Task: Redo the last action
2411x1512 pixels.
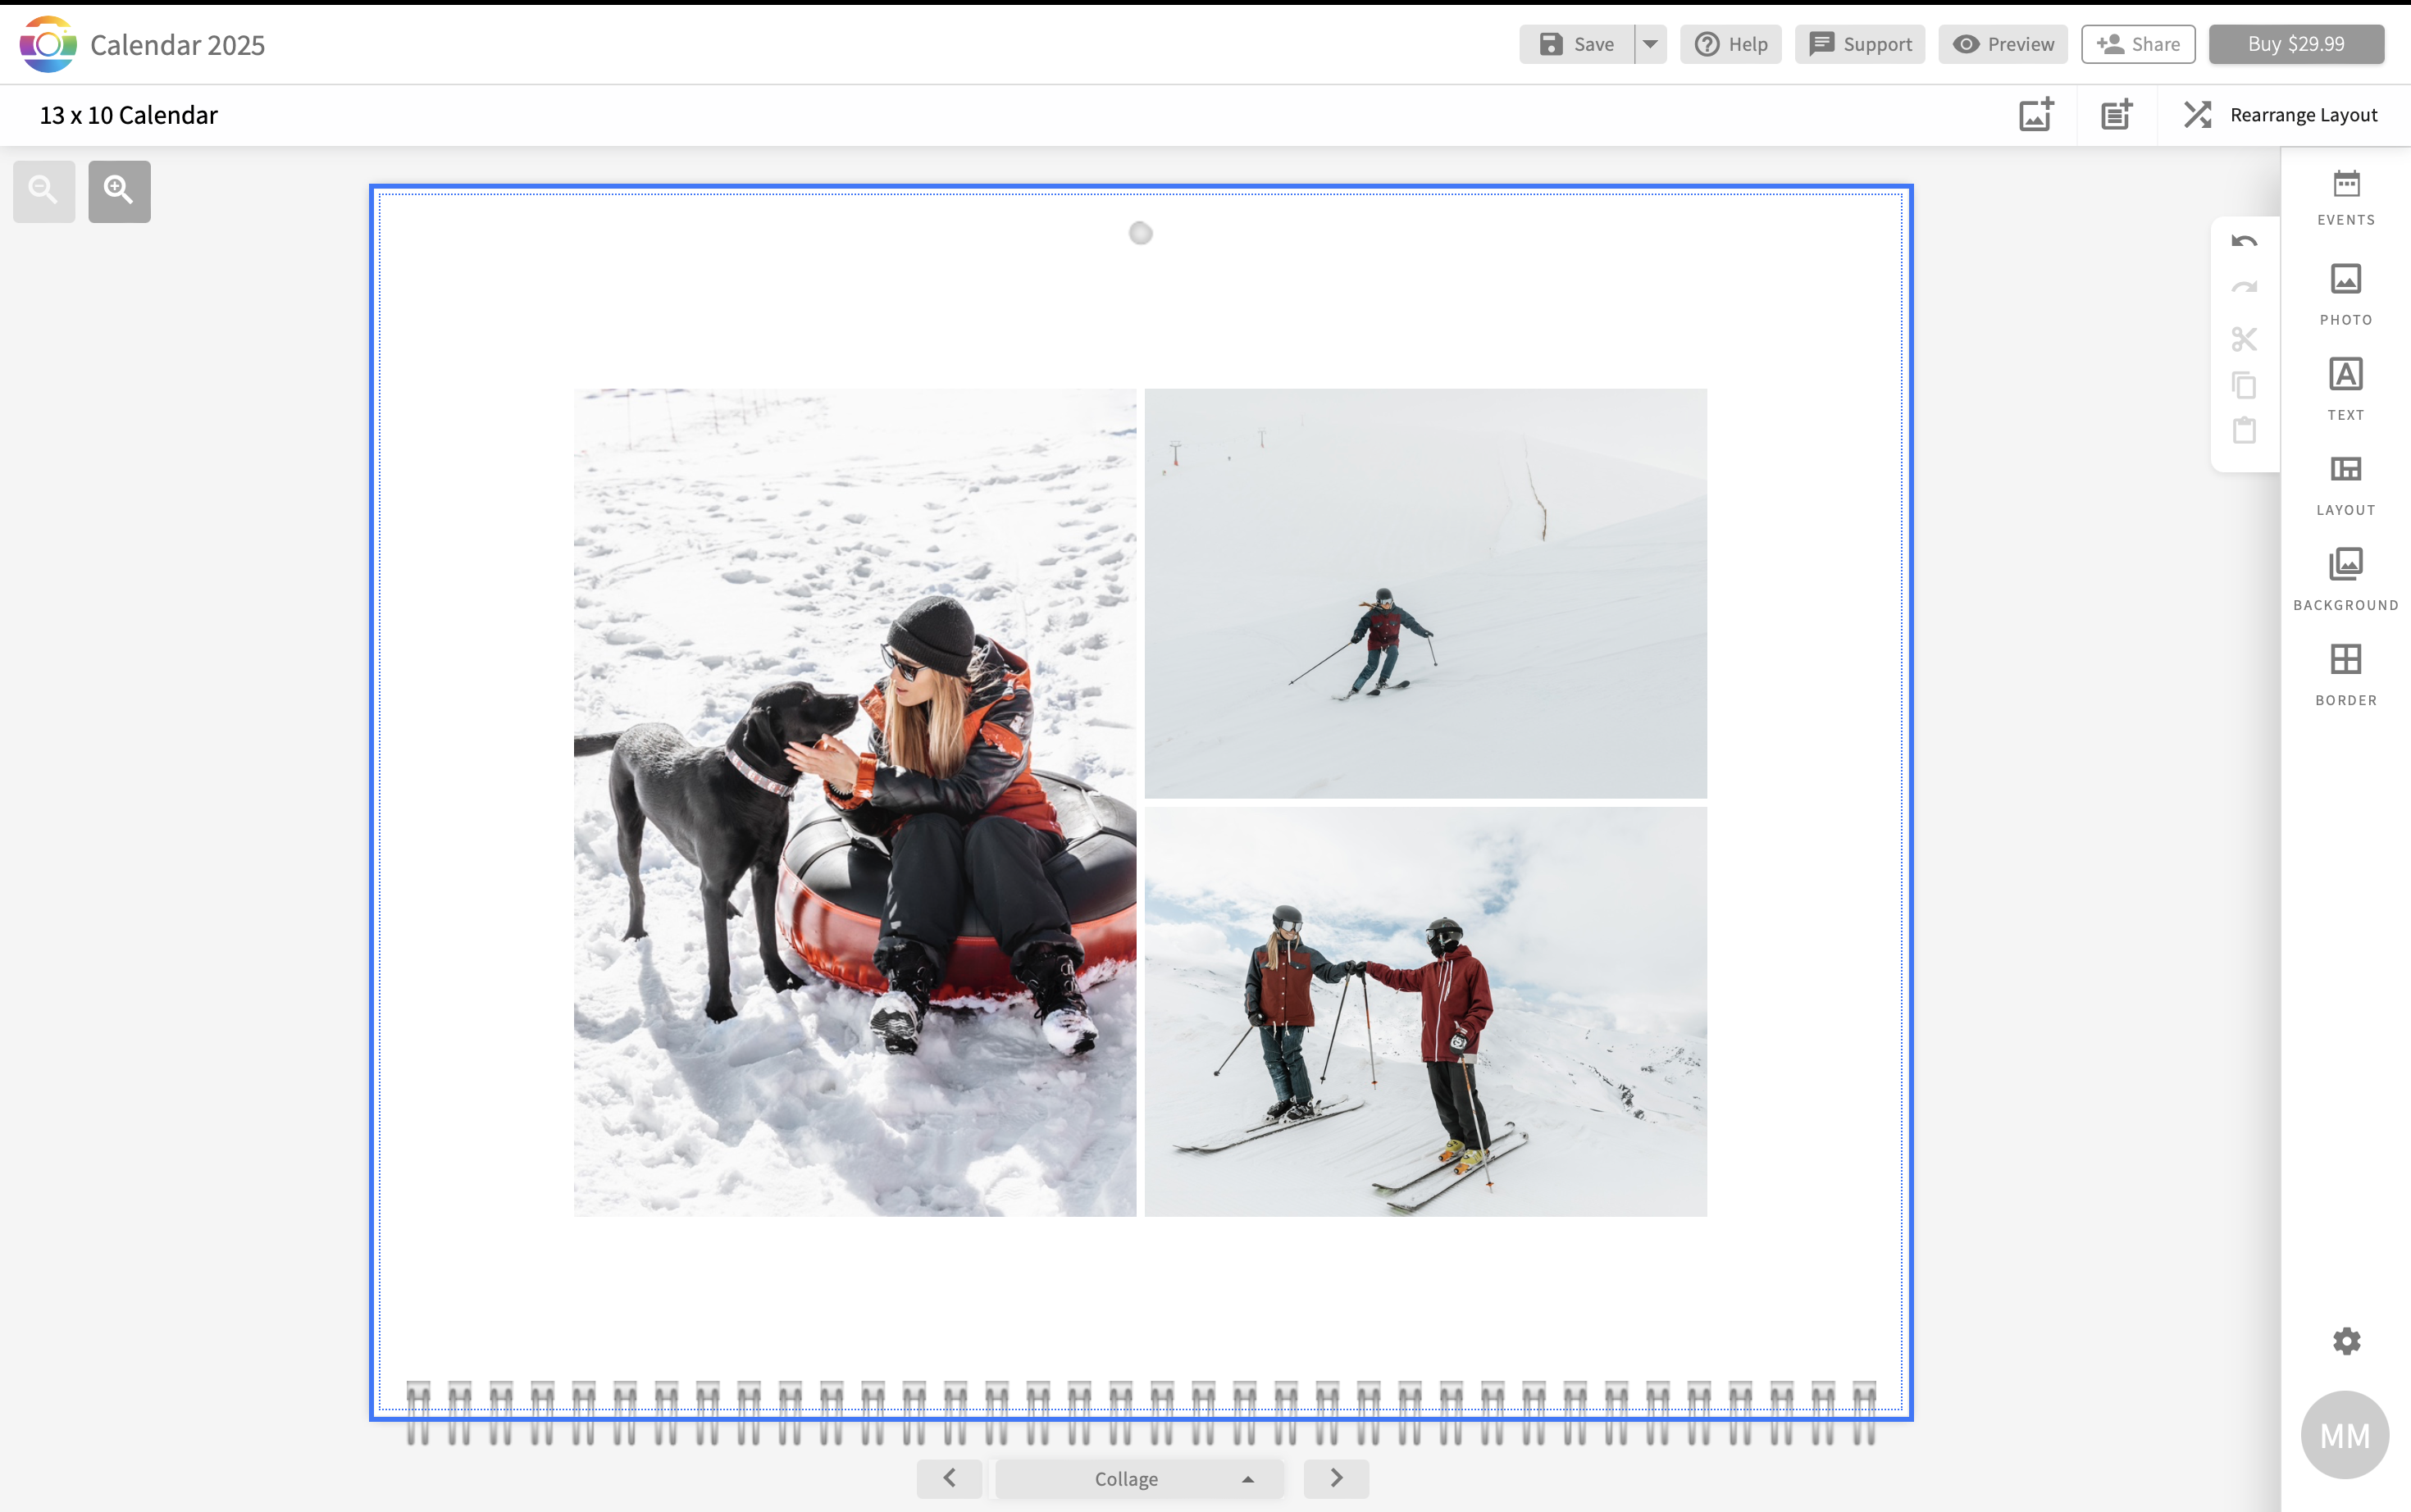Action: point(2244,288)
